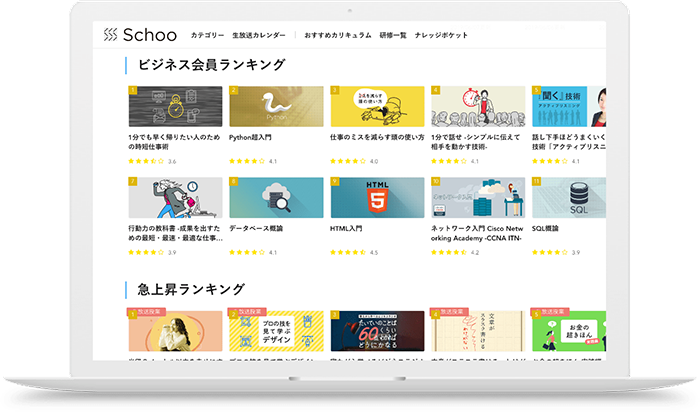Open the stopwatch time-saving course thumbnail
Viewport: 700px width, 412px height.
click(x=175, y=106)
